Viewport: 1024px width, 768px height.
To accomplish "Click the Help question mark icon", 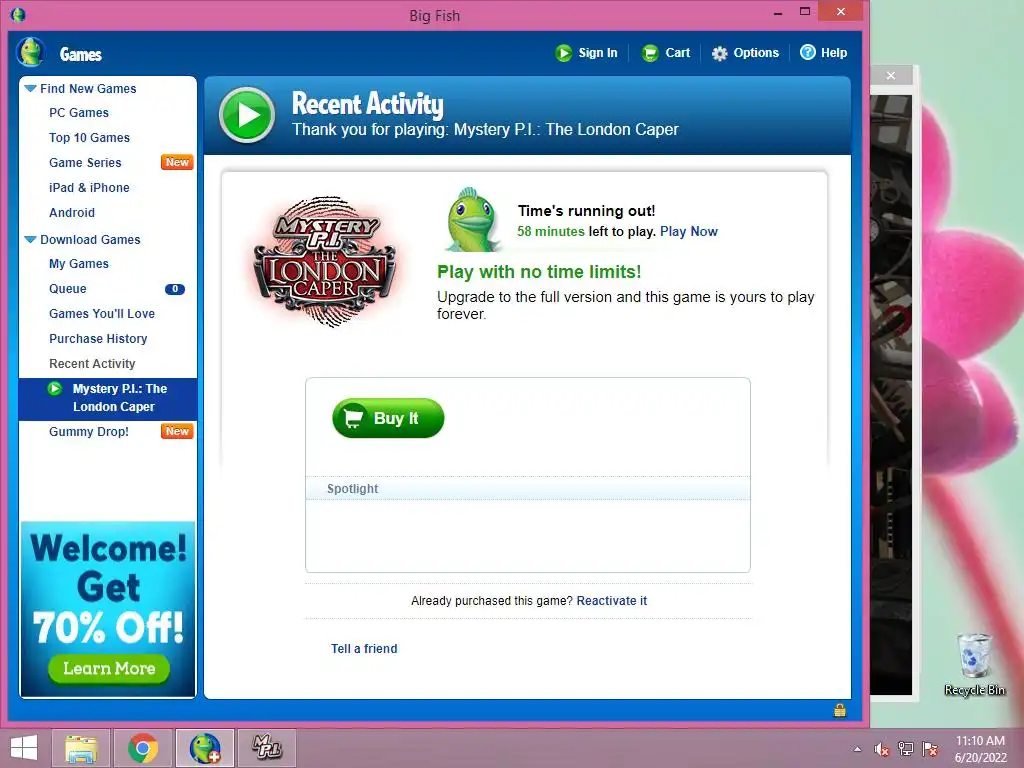I will click(808, 52).
